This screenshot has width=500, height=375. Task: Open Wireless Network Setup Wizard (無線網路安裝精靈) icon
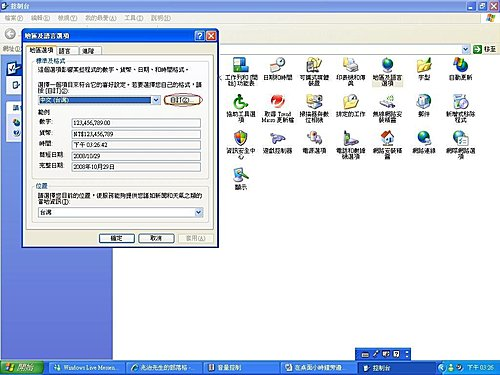[x=387, y=108]
